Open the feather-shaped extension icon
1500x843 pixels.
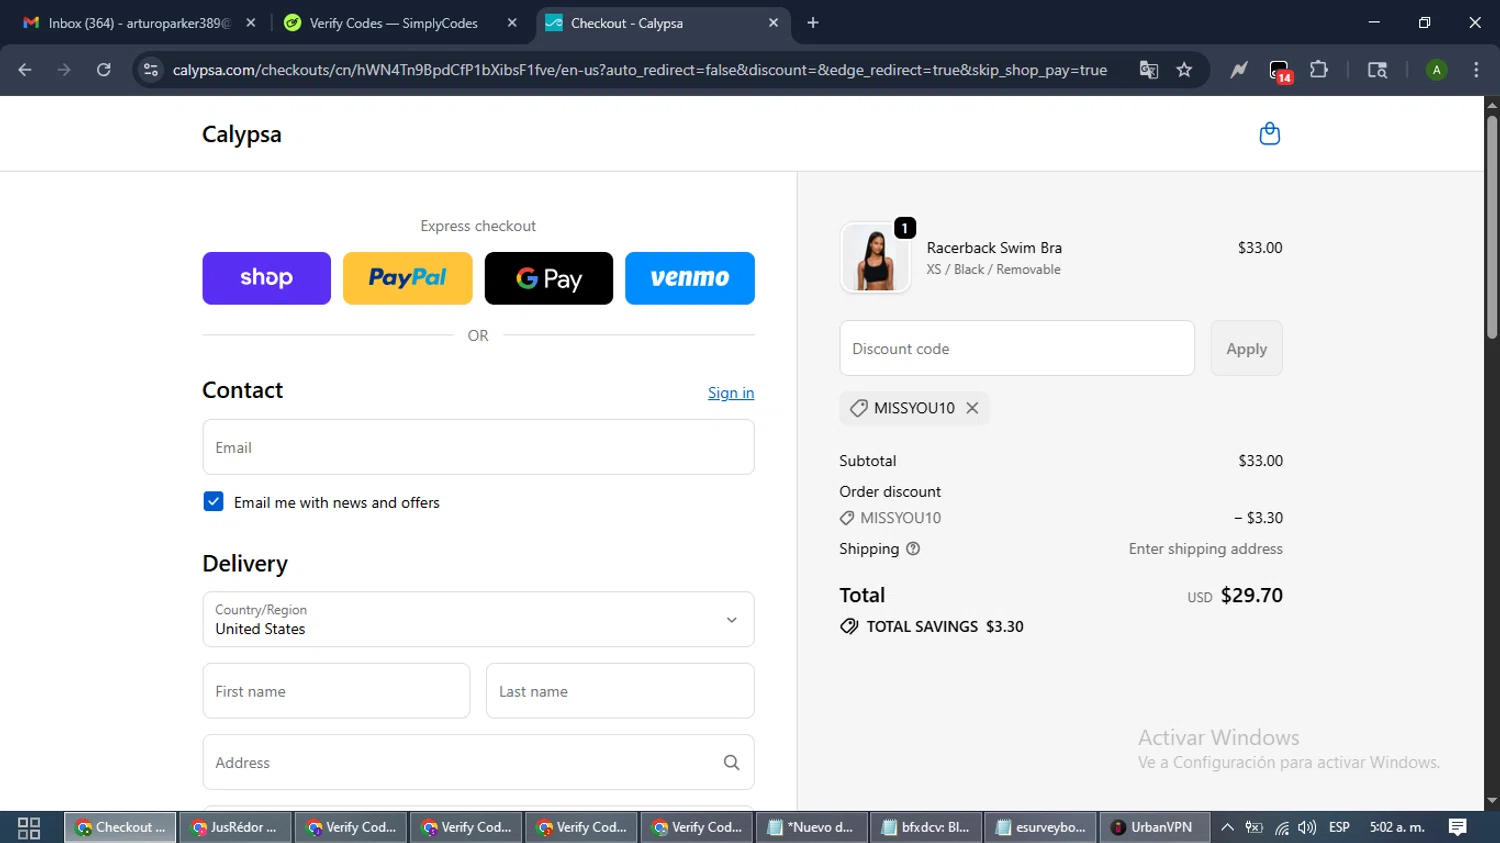pos(1239,70)
